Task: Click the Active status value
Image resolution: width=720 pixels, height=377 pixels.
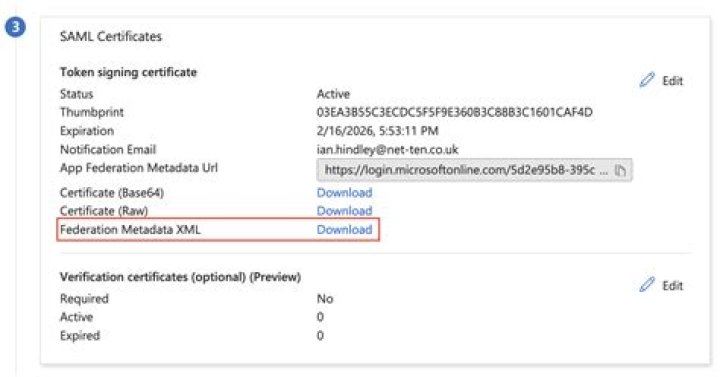Action: click(x=333, y=94)
